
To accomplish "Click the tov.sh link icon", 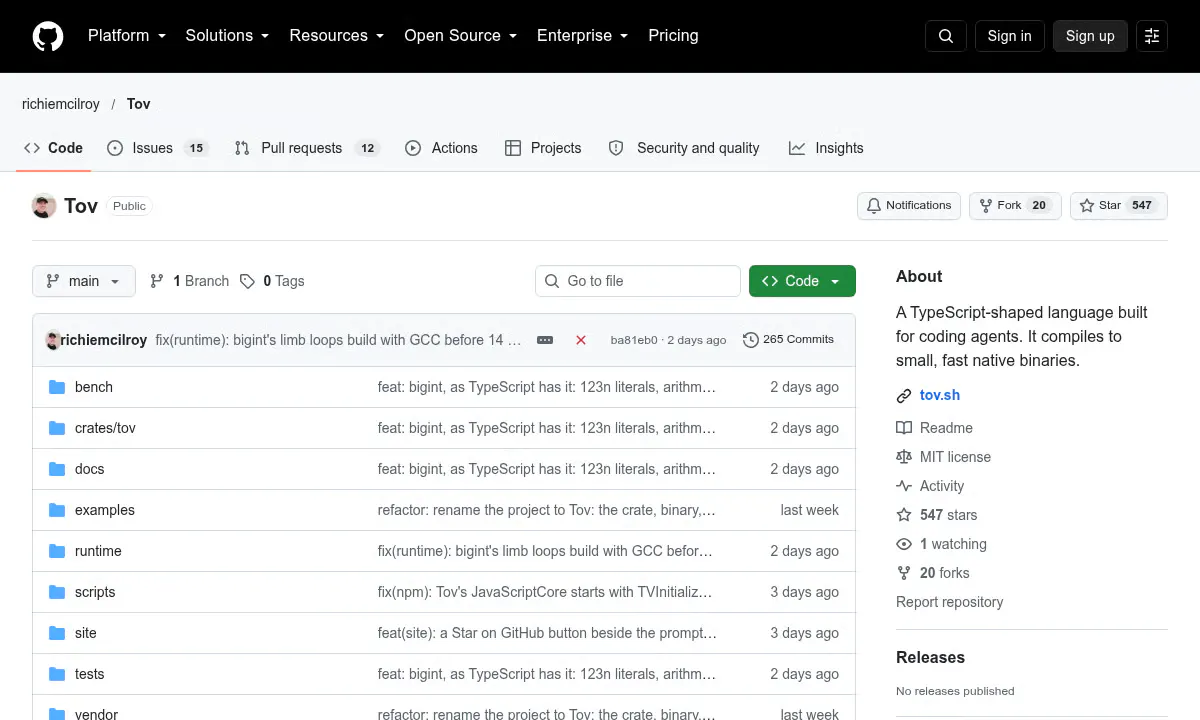I will (904, 395).
